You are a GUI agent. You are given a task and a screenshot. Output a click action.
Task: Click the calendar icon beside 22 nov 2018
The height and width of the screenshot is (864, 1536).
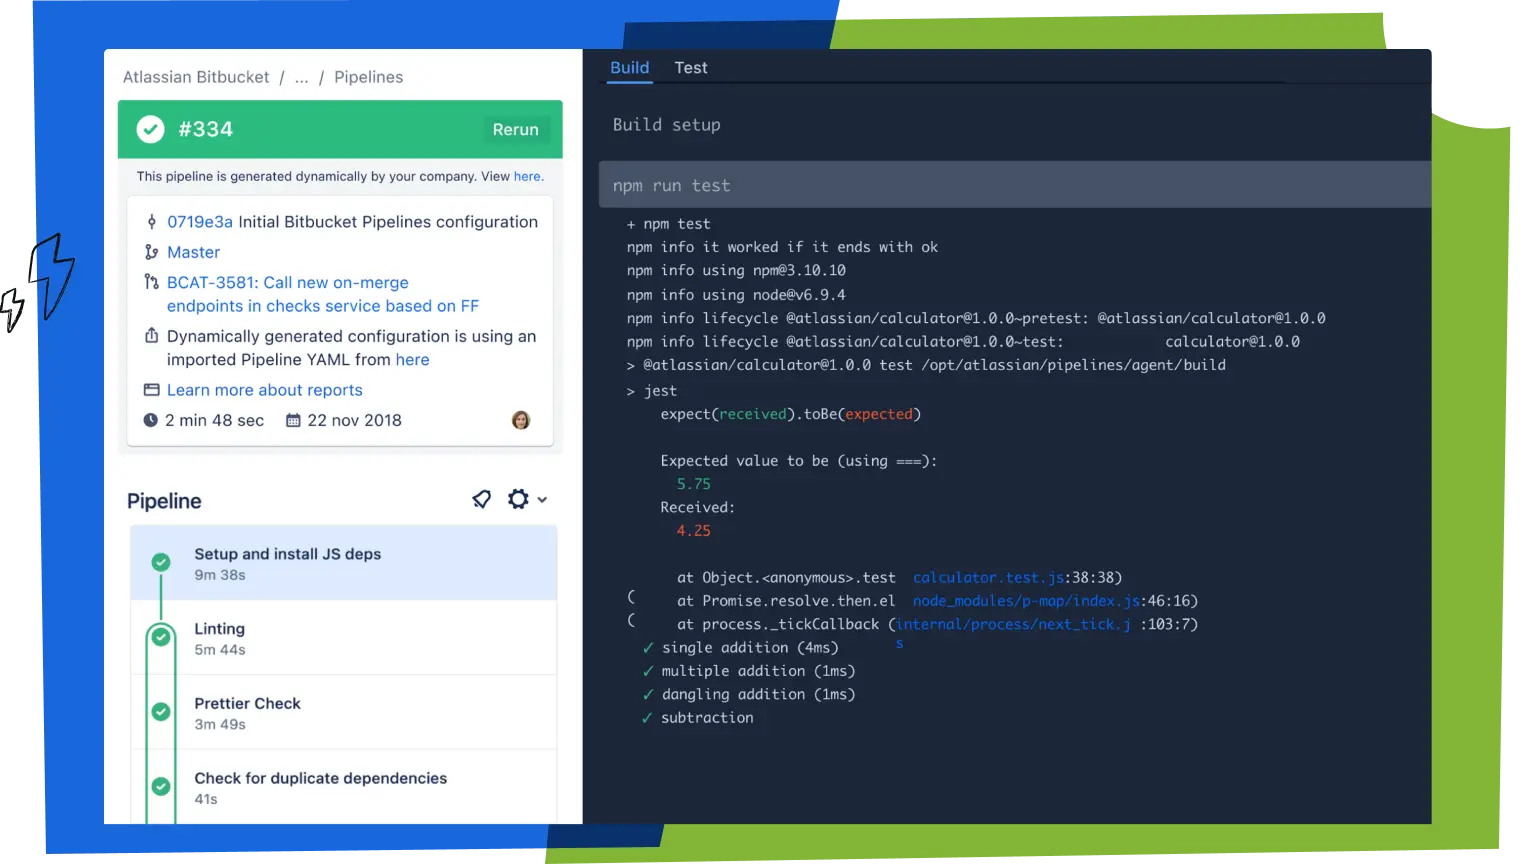pos(293,421)
